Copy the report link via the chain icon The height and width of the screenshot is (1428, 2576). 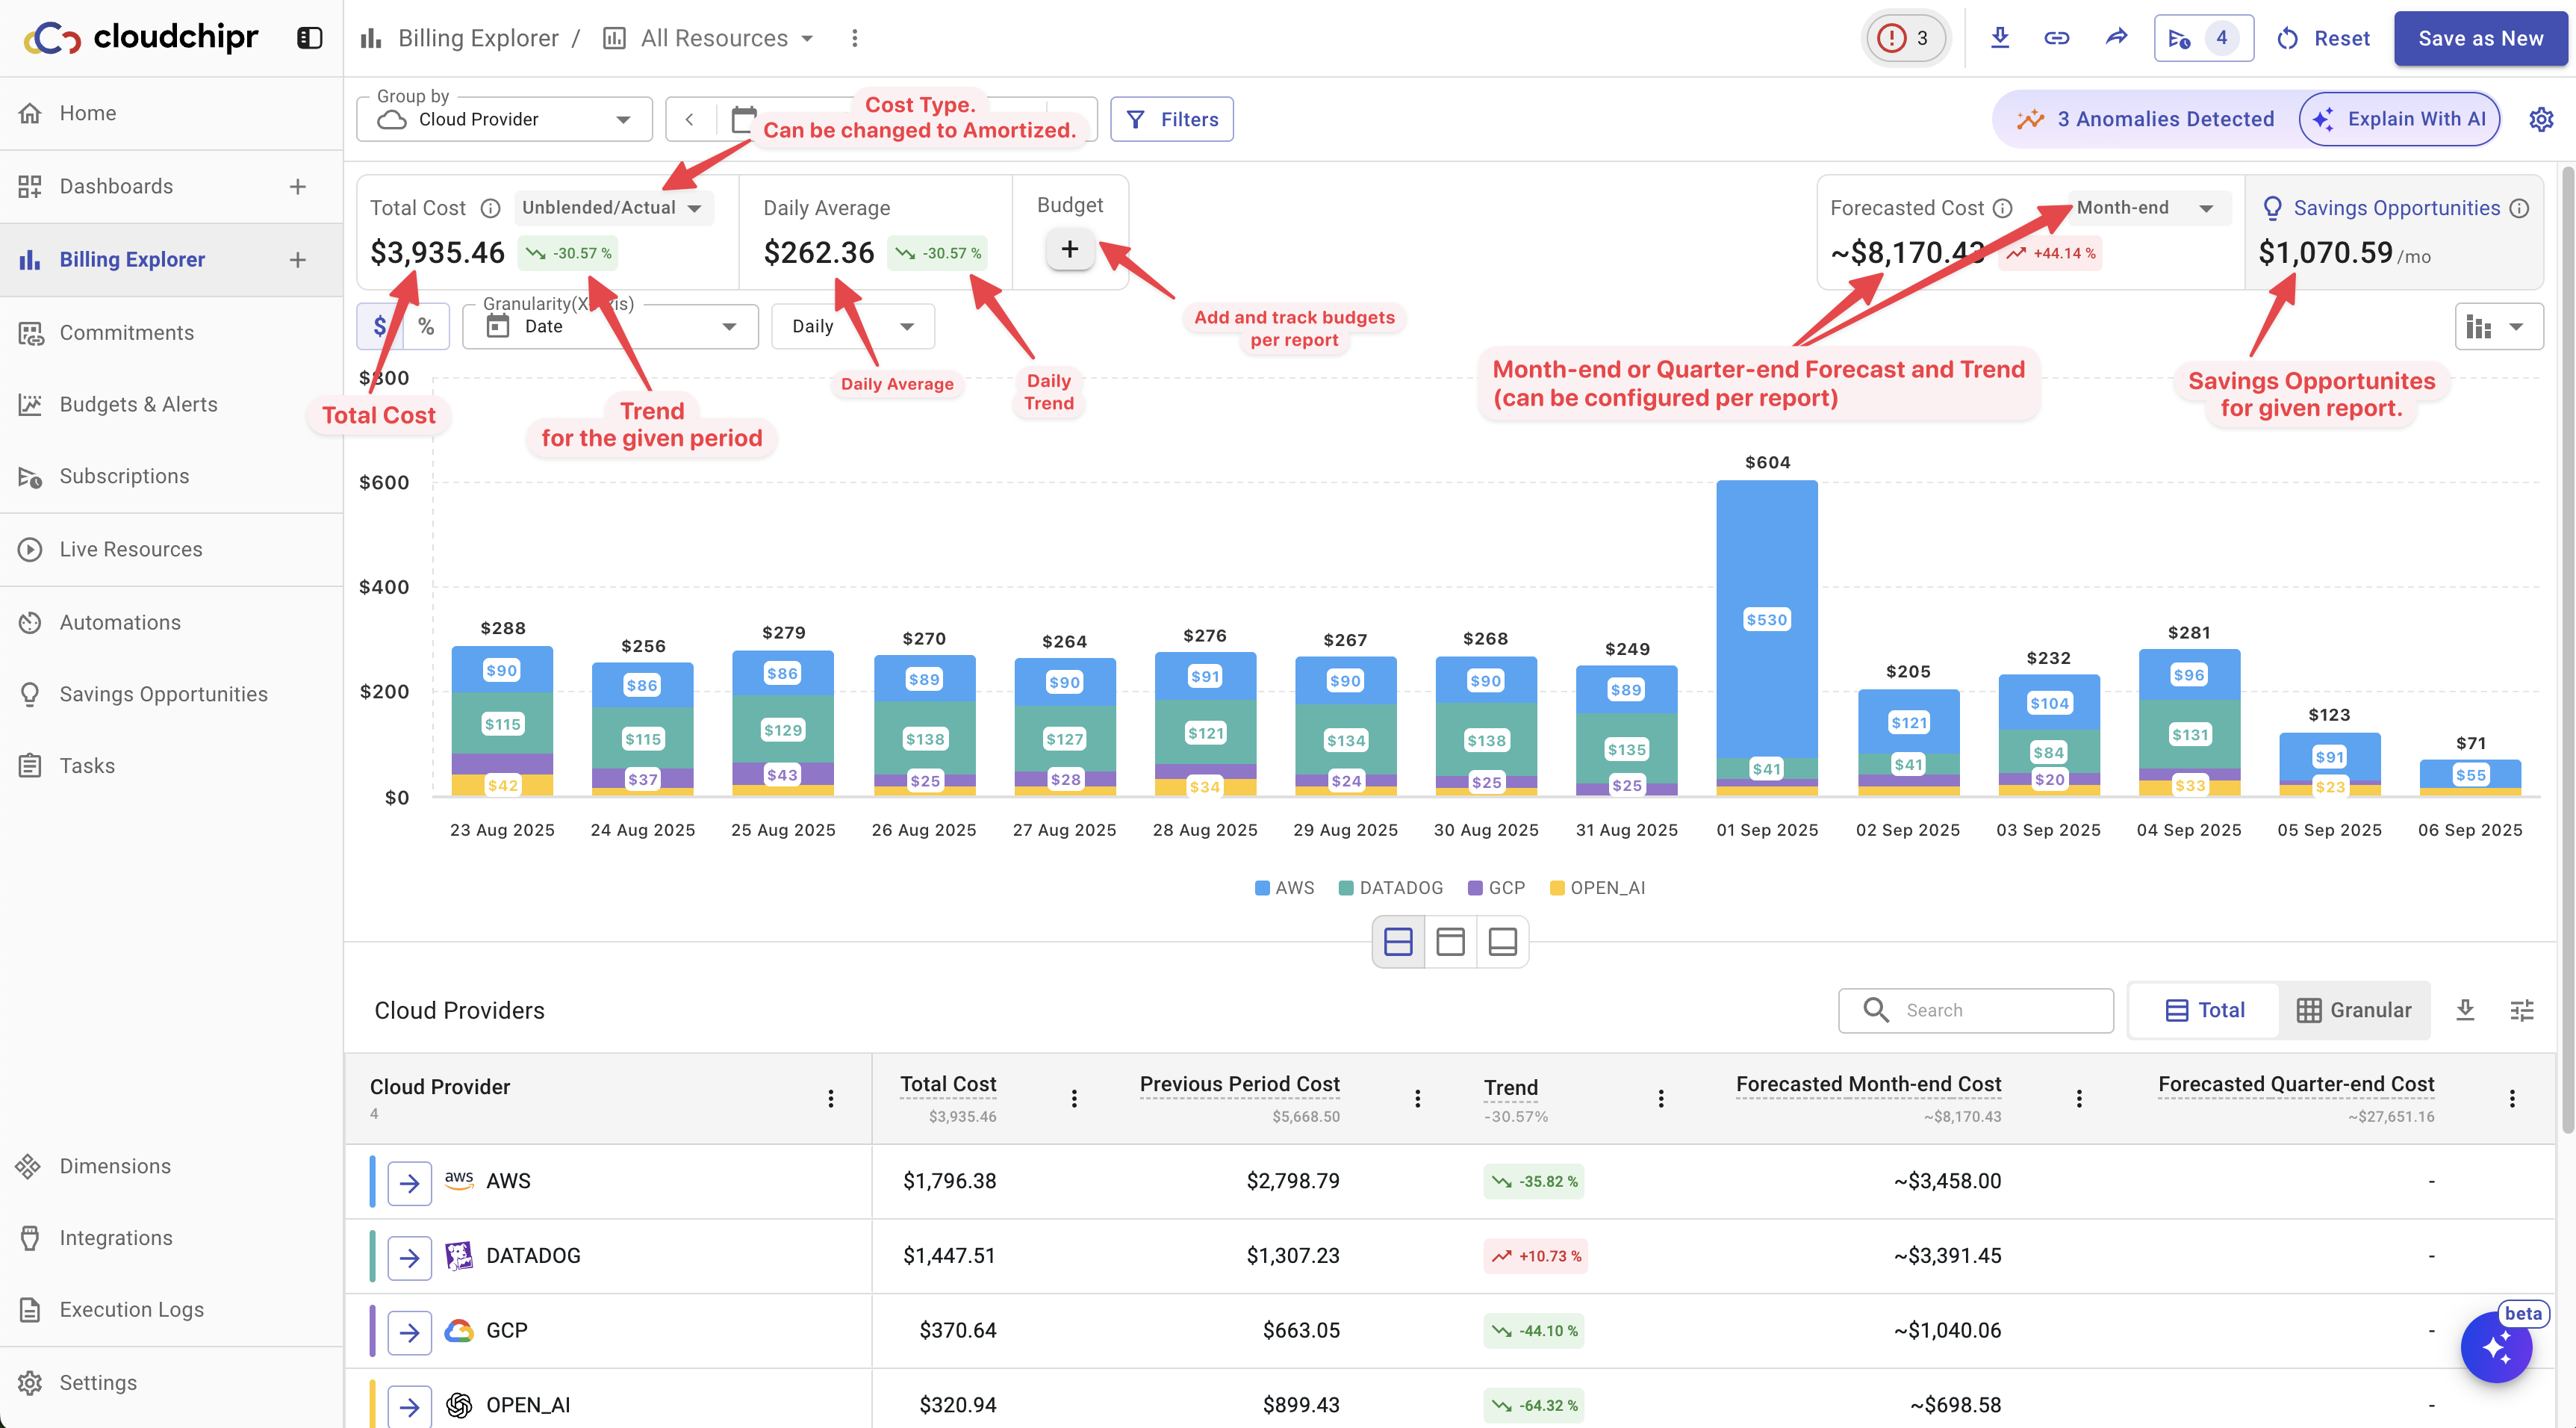(x=2056, y=38)
